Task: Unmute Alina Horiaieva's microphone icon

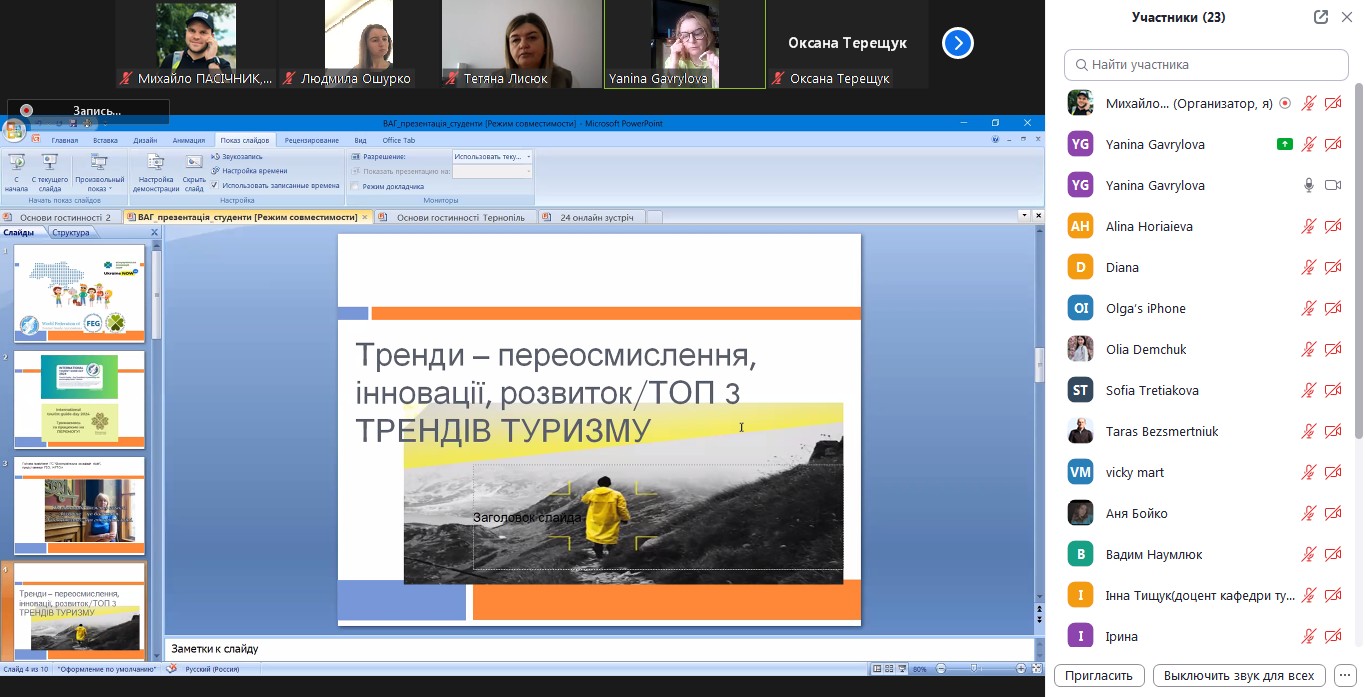Action: coord(1308,227)
